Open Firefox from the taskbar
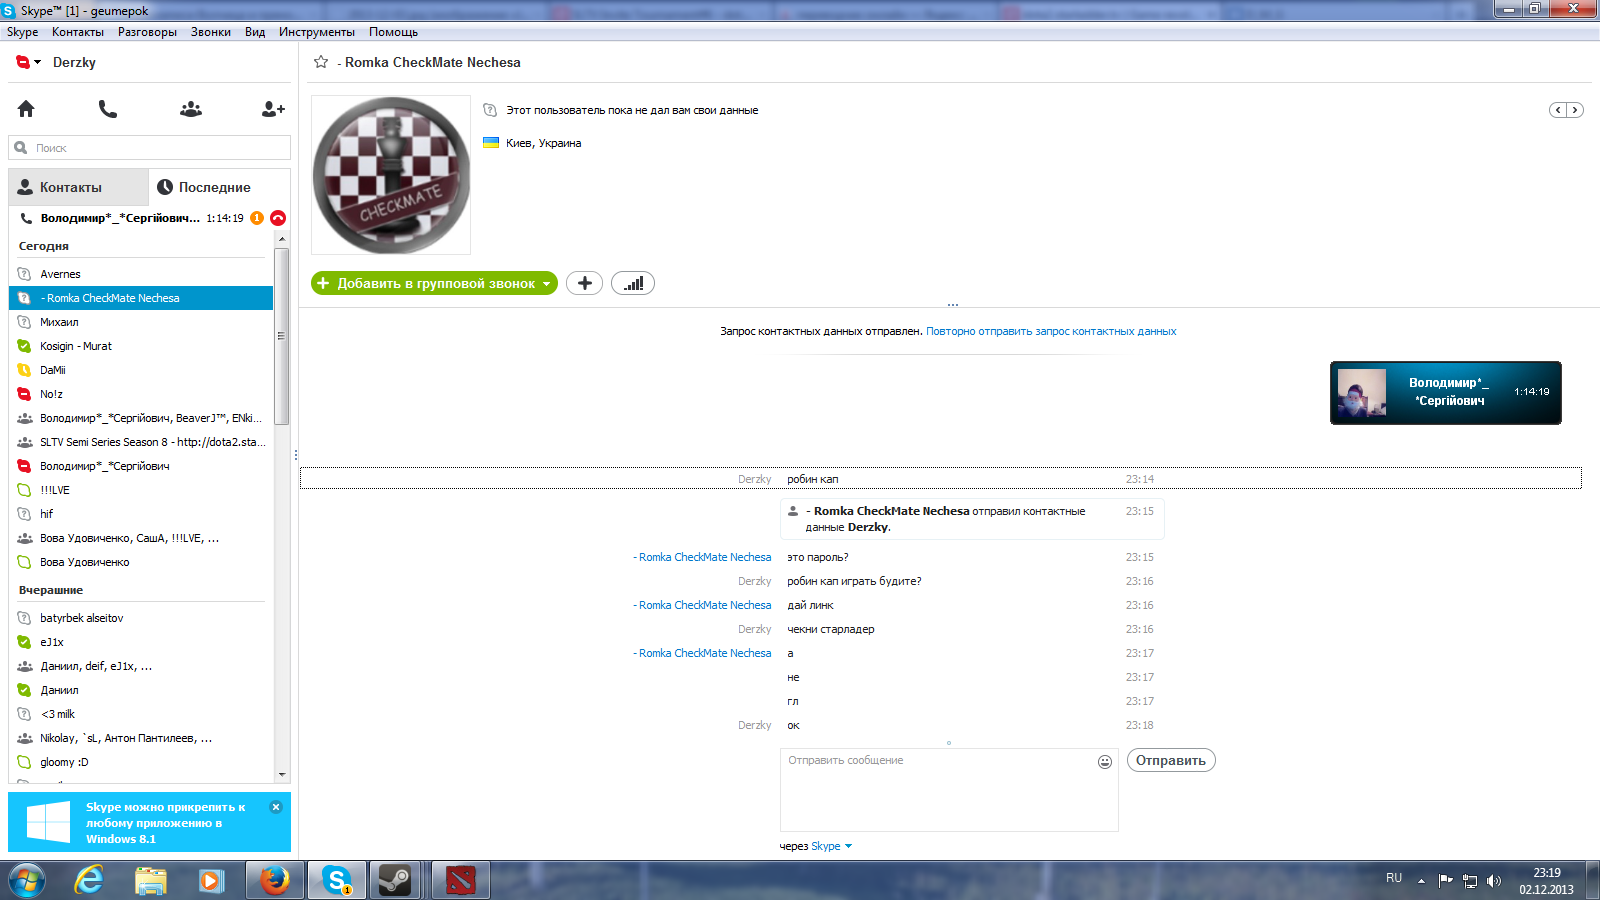The height and width of the screenshot is (900, 1600). click(x=275, y=880)
